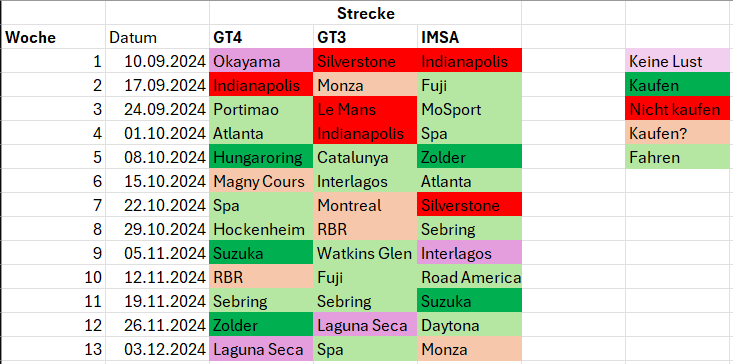Click the Magny Cours cell
Viewport: 733px width, 364px height.
(x=261, y=181)
